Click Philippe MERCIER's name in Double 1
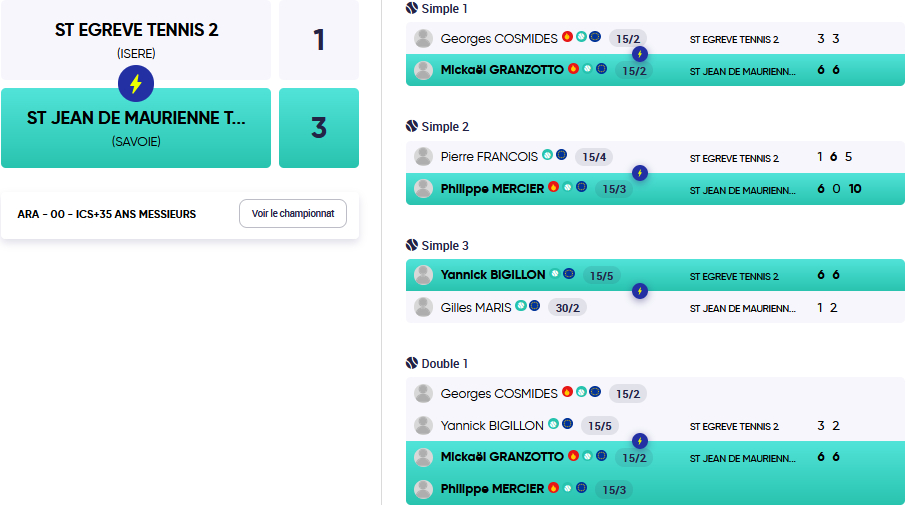 pyautogui.click(x=492, y=489)
